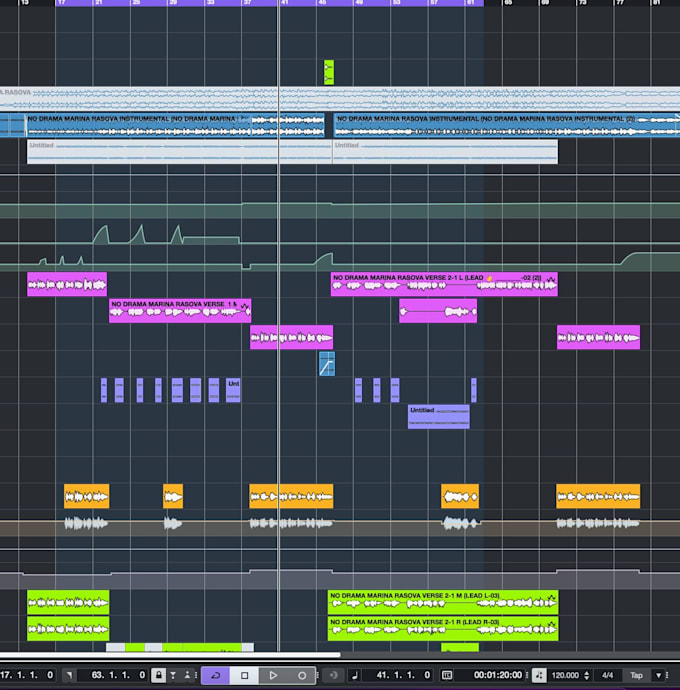Edit the primary position 41.1.1.0

point(404,675)
